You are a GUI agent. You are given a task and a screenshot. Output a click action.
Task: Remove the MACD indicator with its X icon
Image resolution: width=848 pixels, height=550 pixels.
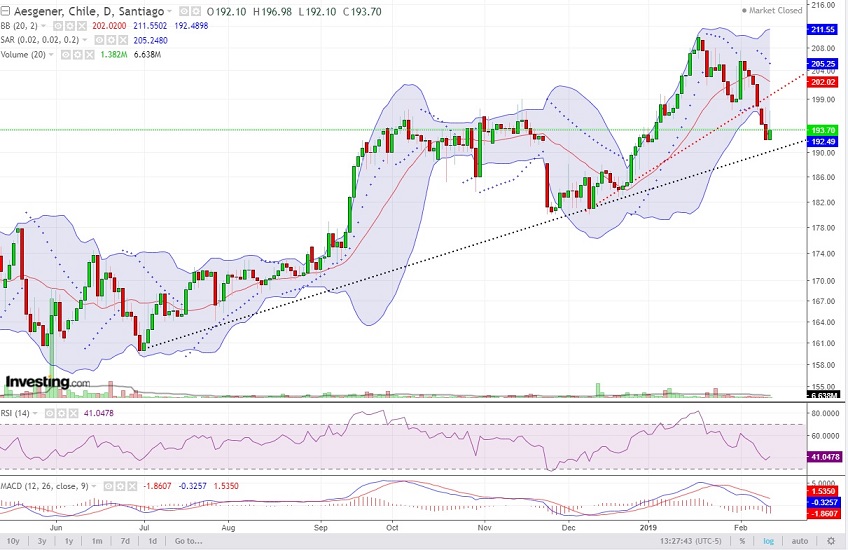(x=132, y=486)
